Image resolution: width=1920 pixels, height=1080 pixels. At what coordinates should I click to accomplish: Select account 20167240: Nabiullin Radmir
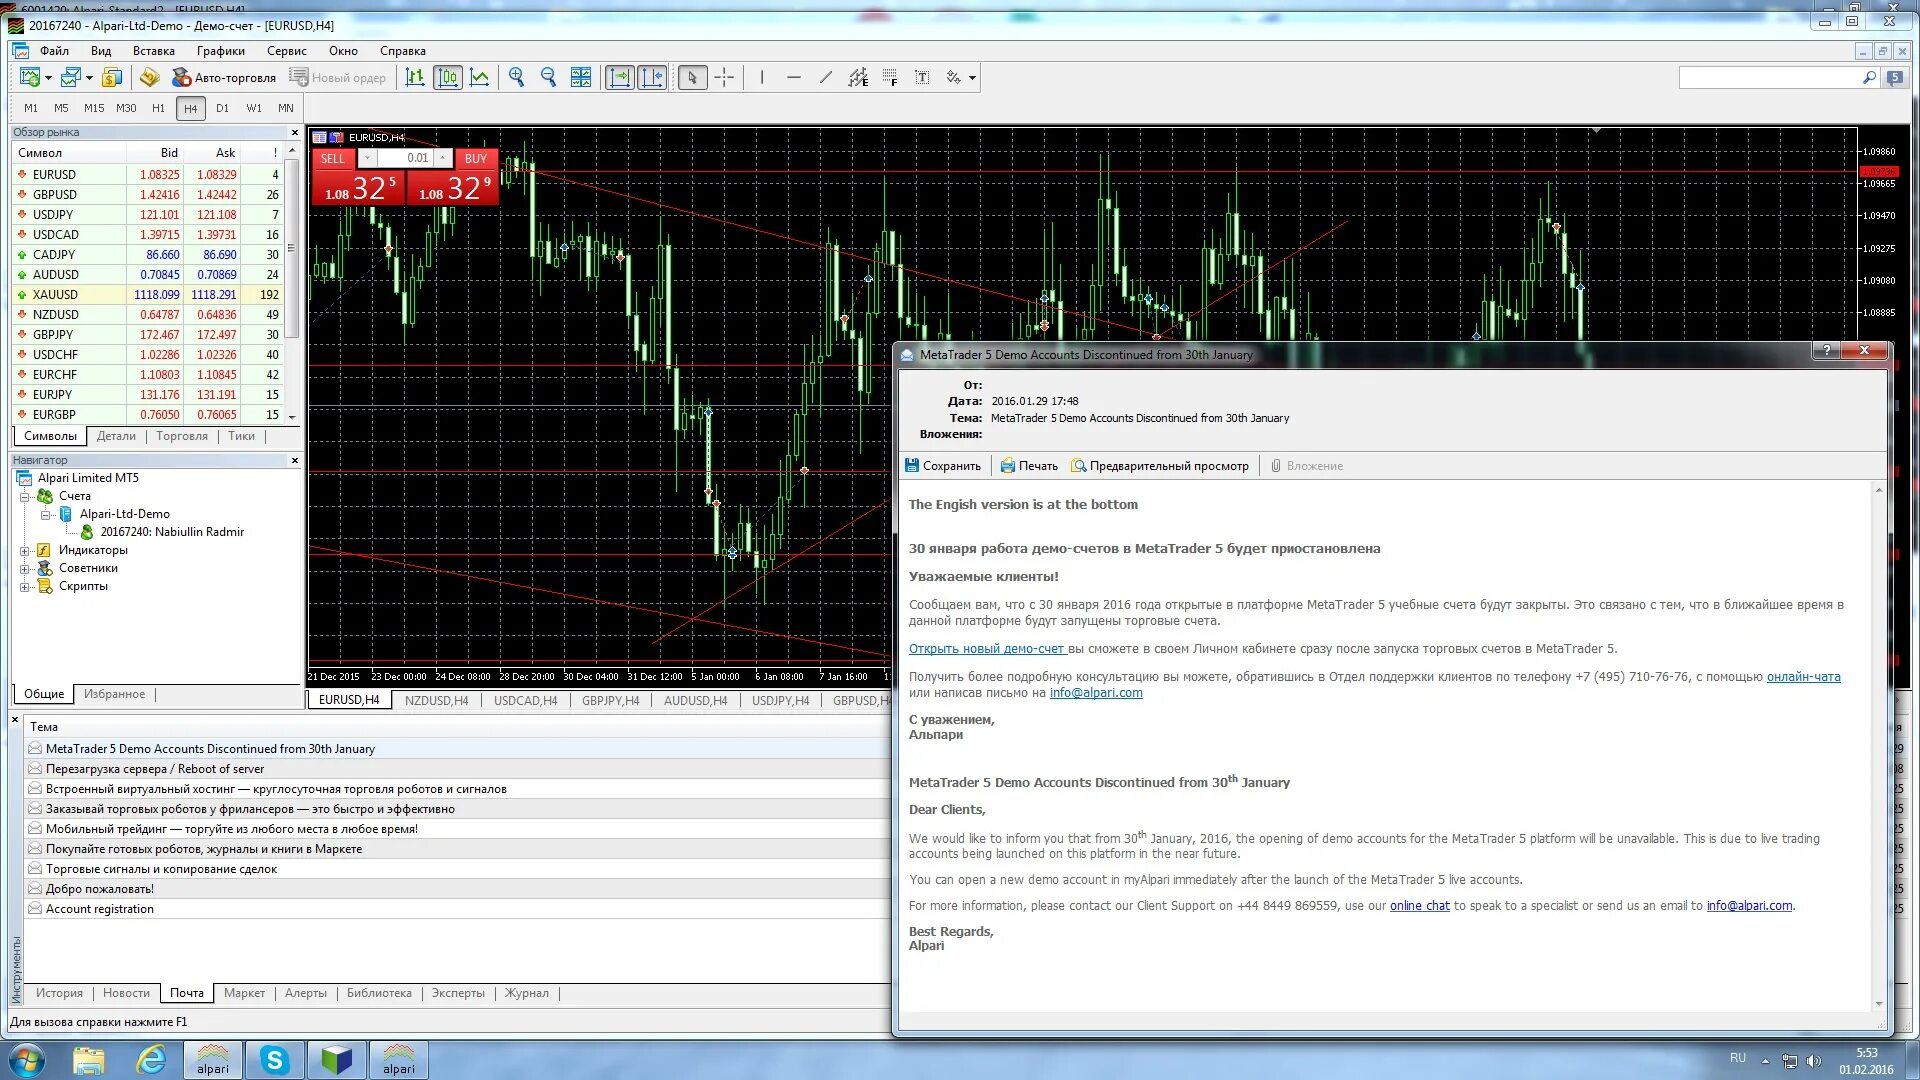click(171, 532)
